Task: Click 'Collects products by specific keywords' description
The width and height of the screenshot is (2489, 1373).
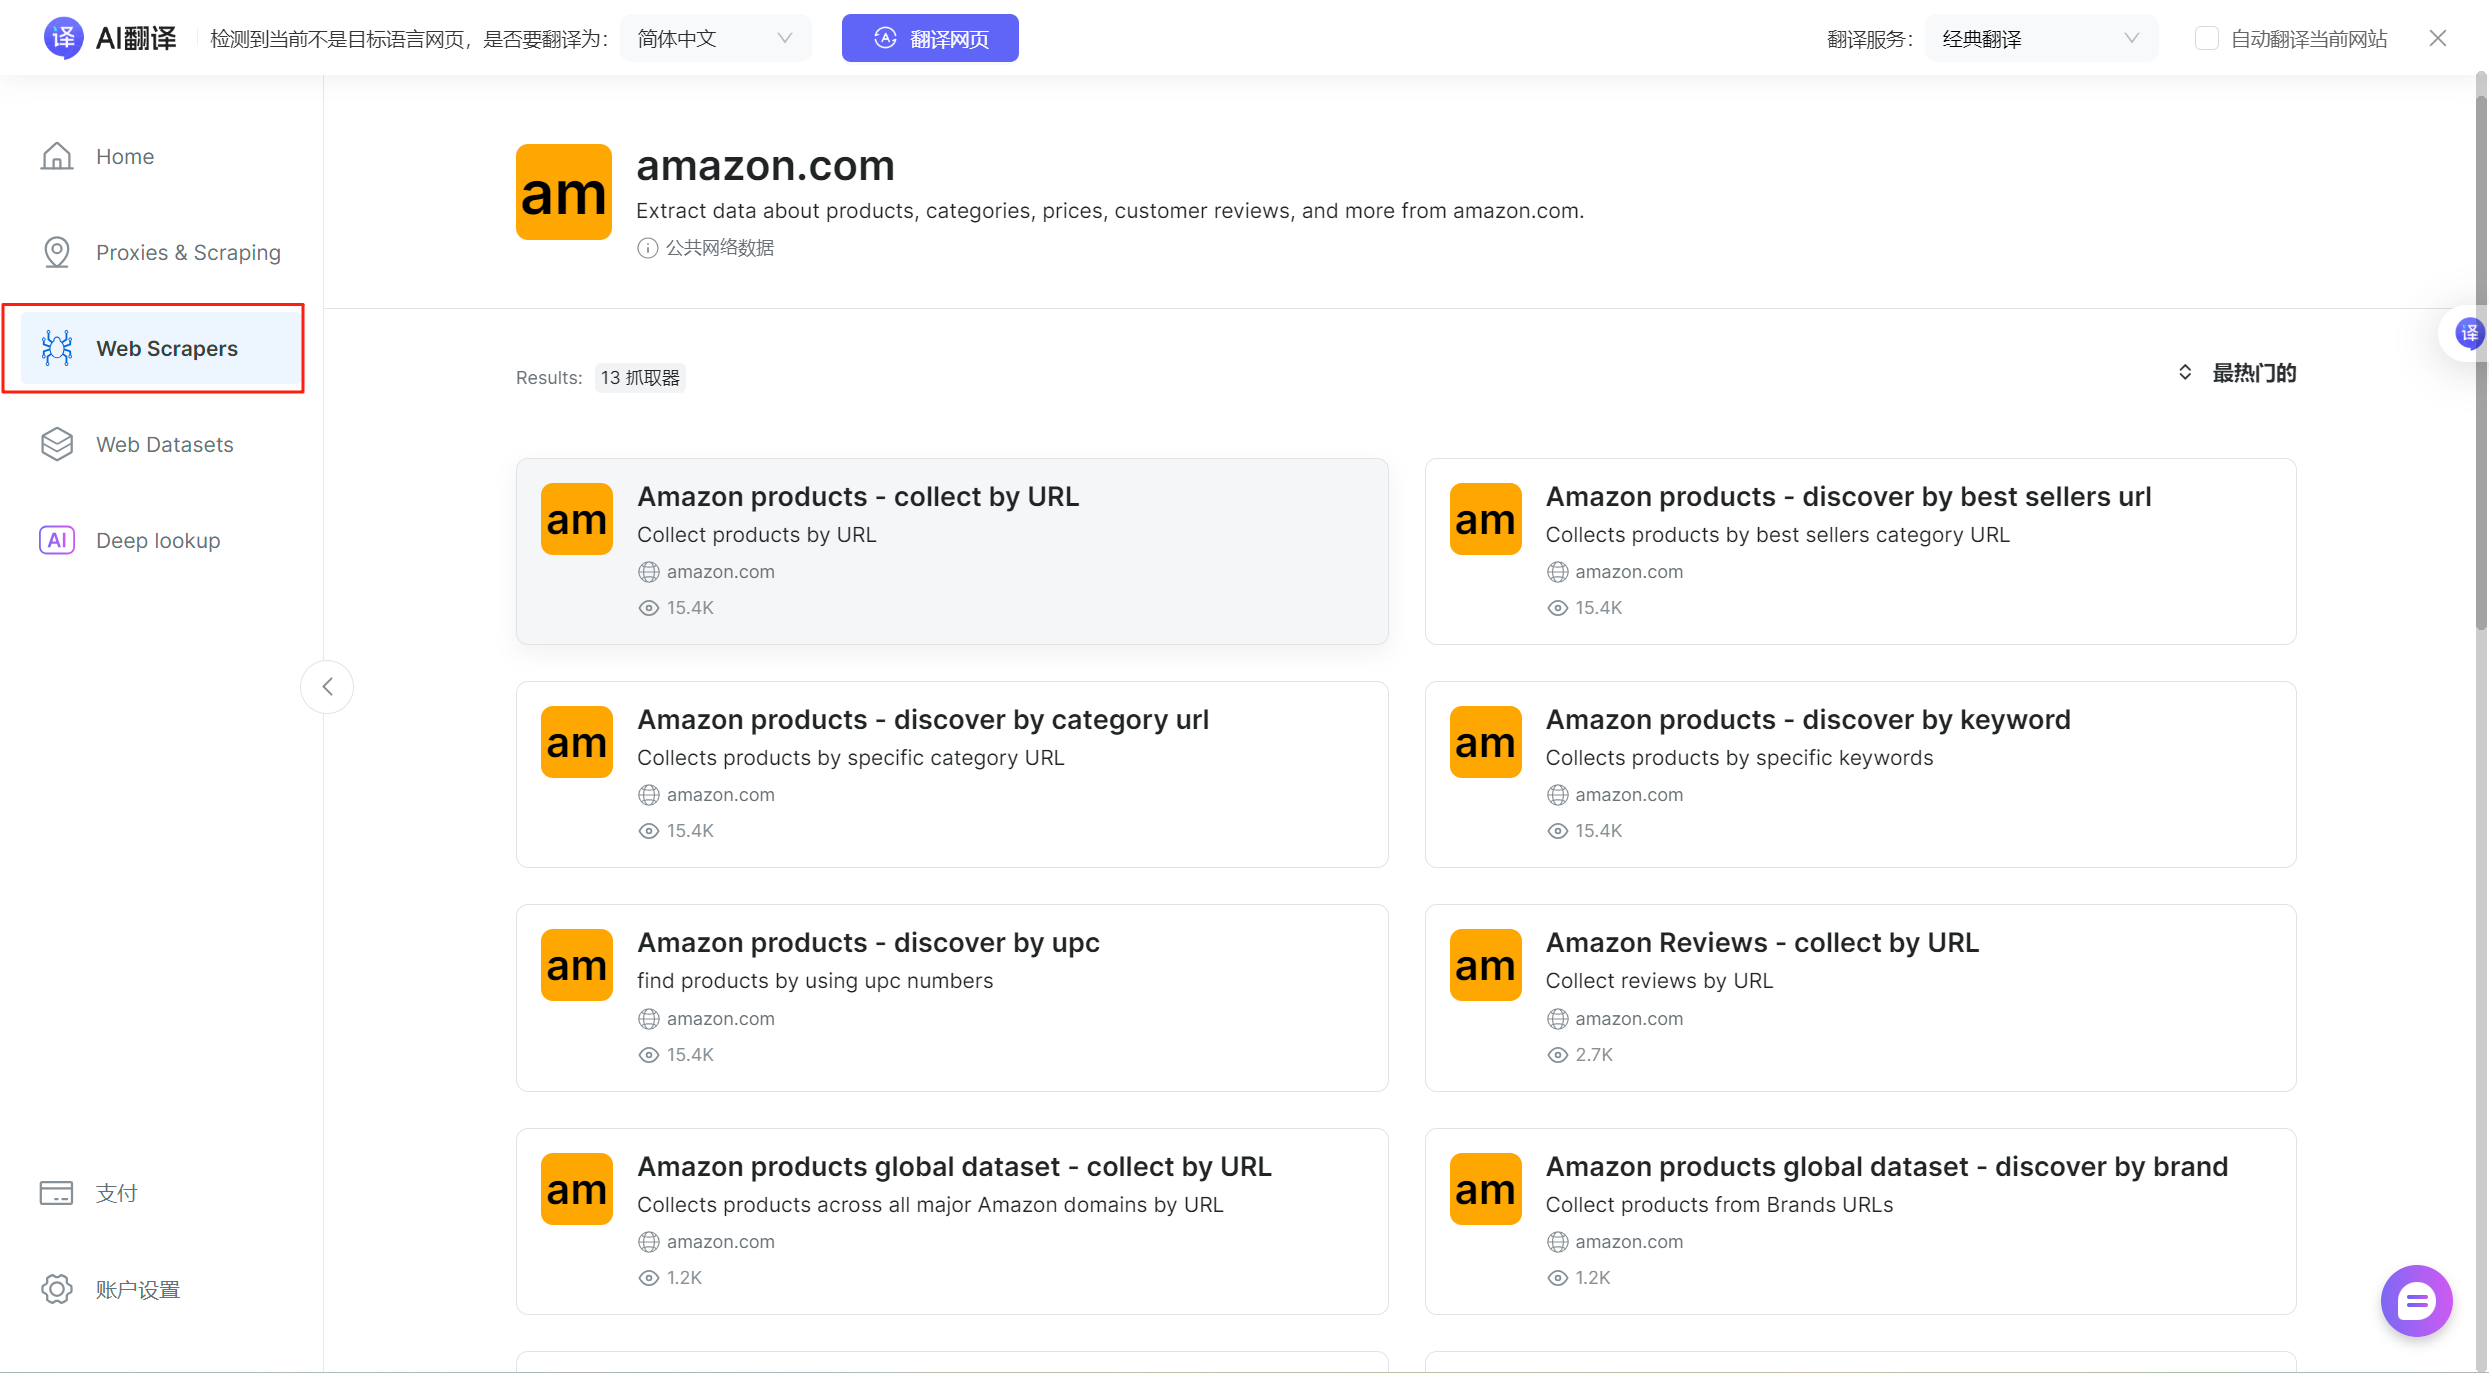Action: pyautogui.click(x=1739, y=758)
